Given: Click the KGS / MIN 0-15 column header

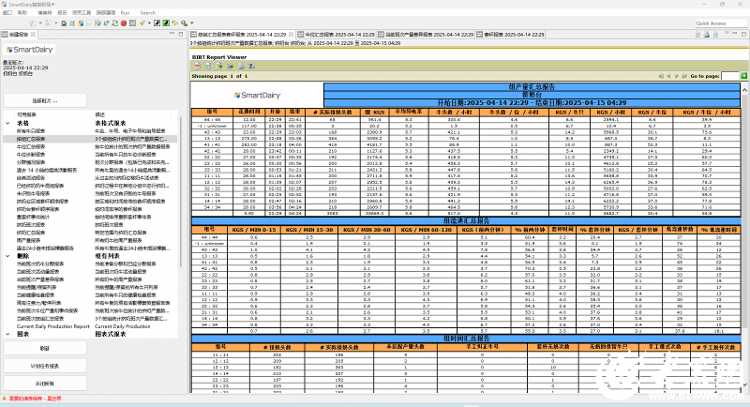Looking at the screenshot, I should [254, 230].
